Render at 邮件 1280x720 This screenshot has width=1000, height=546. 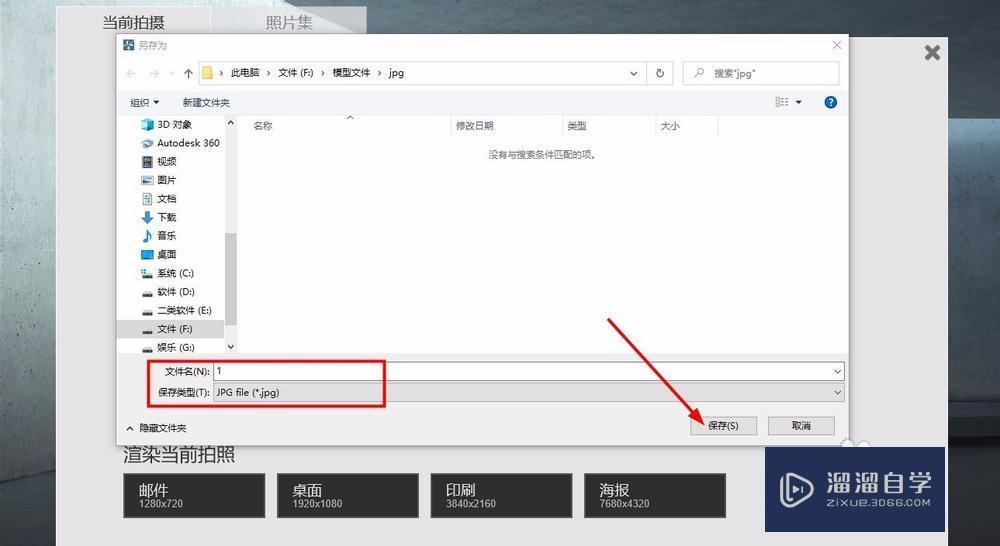194,495
